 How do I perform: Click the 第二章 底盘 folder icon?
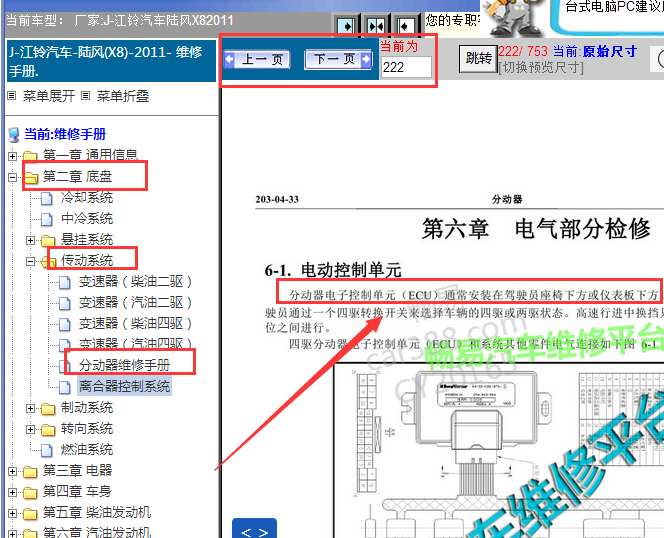[30, 177]
